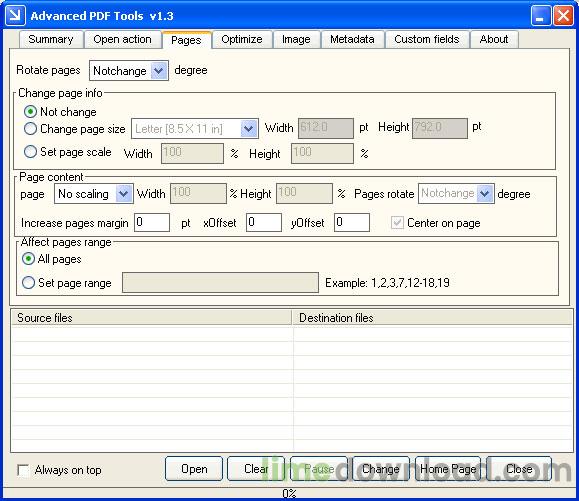The image size is (579, 501).
Task: Open the Home Page button
Action: pos(448,469)
